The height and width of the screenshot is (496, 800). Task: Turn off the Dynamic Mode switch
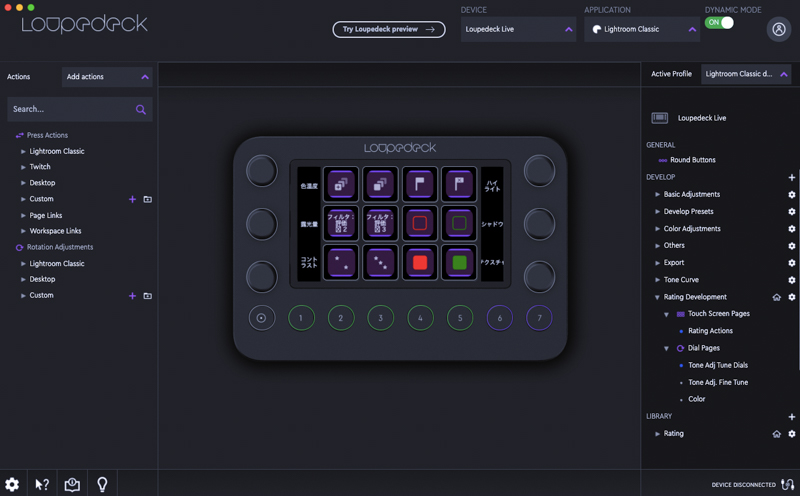719,22
